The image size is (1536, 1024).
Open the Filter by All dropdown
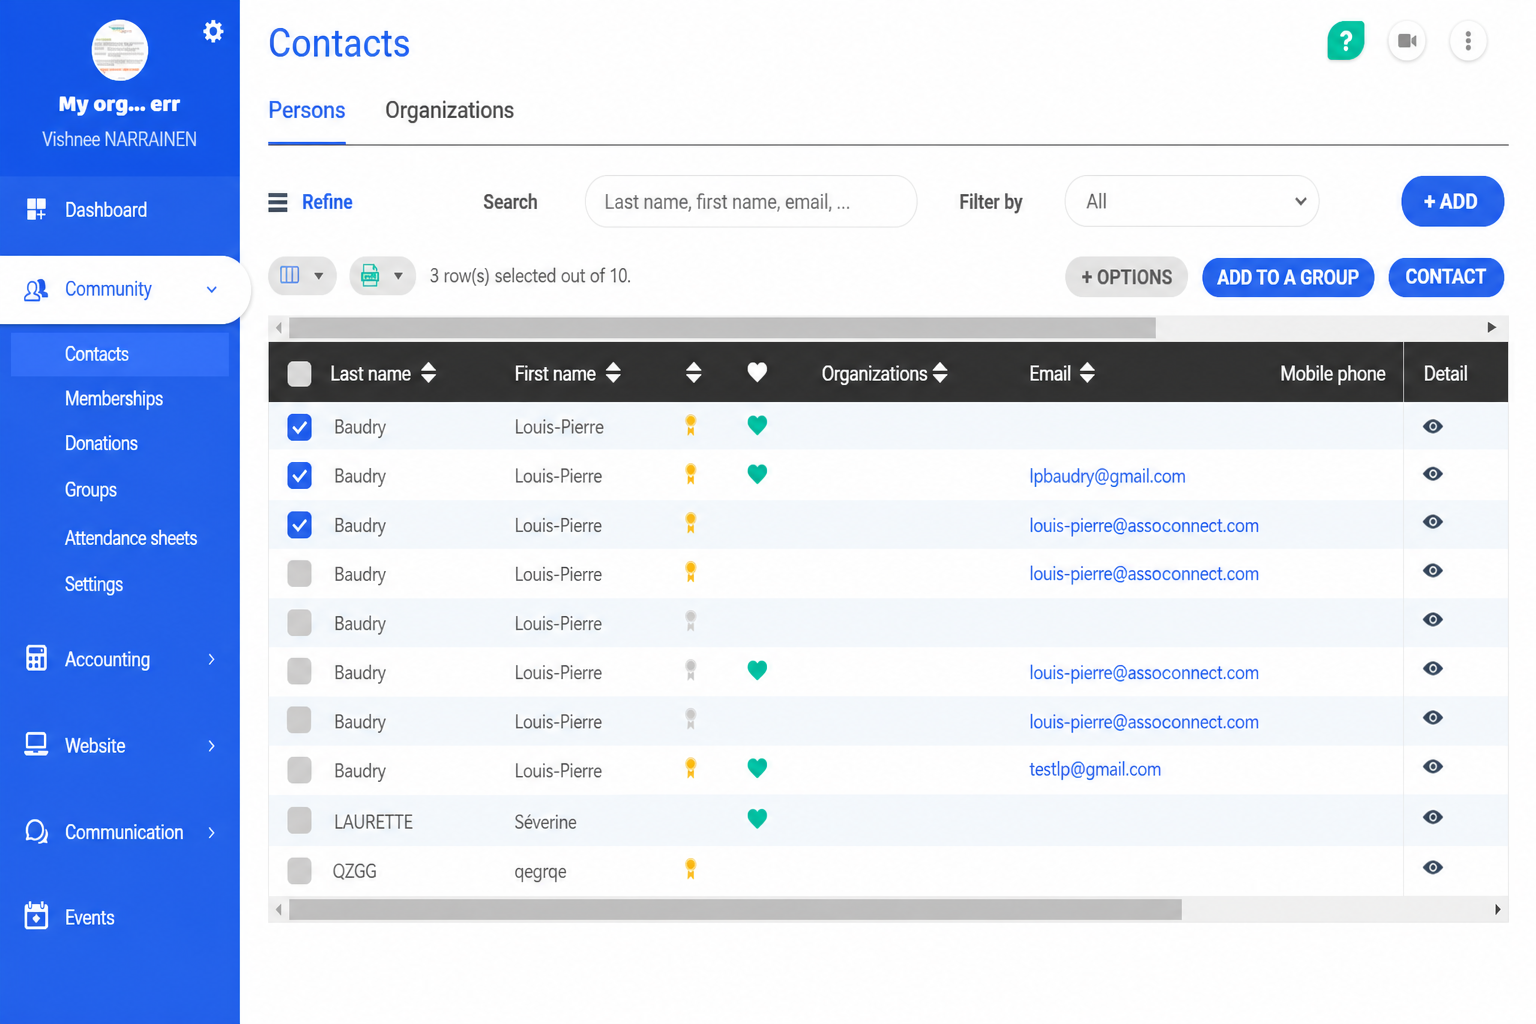[1192, 201]
